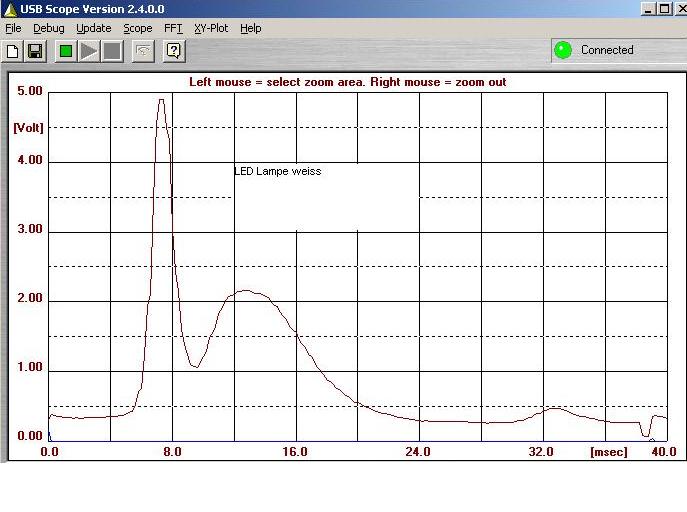Maximize the USB Scope window

[663, 8]
